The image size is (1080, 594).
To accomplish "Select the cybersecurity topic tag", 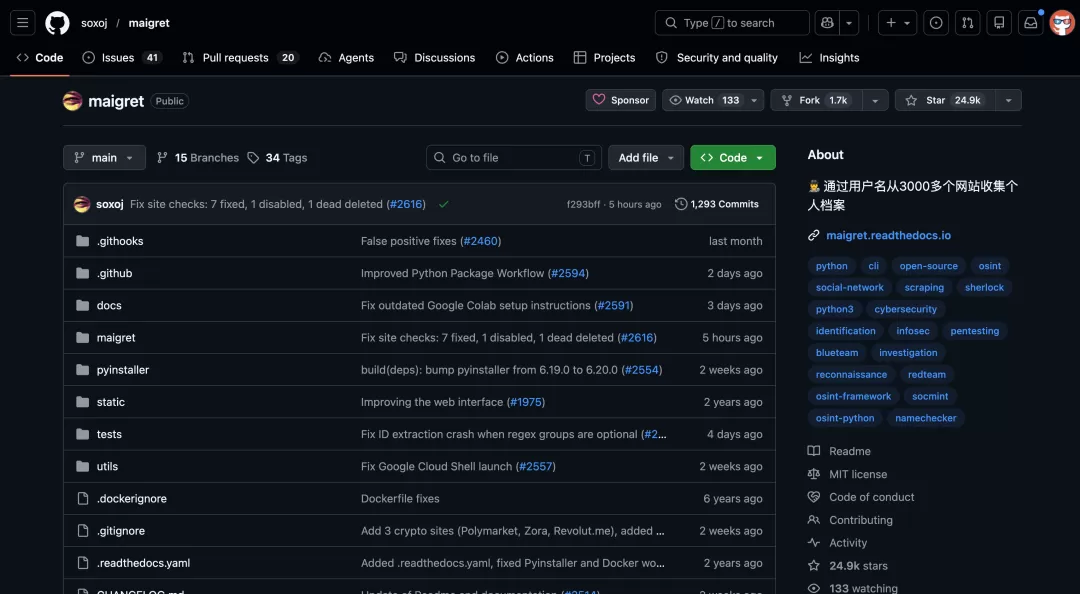I will click(x=906, y=309).
